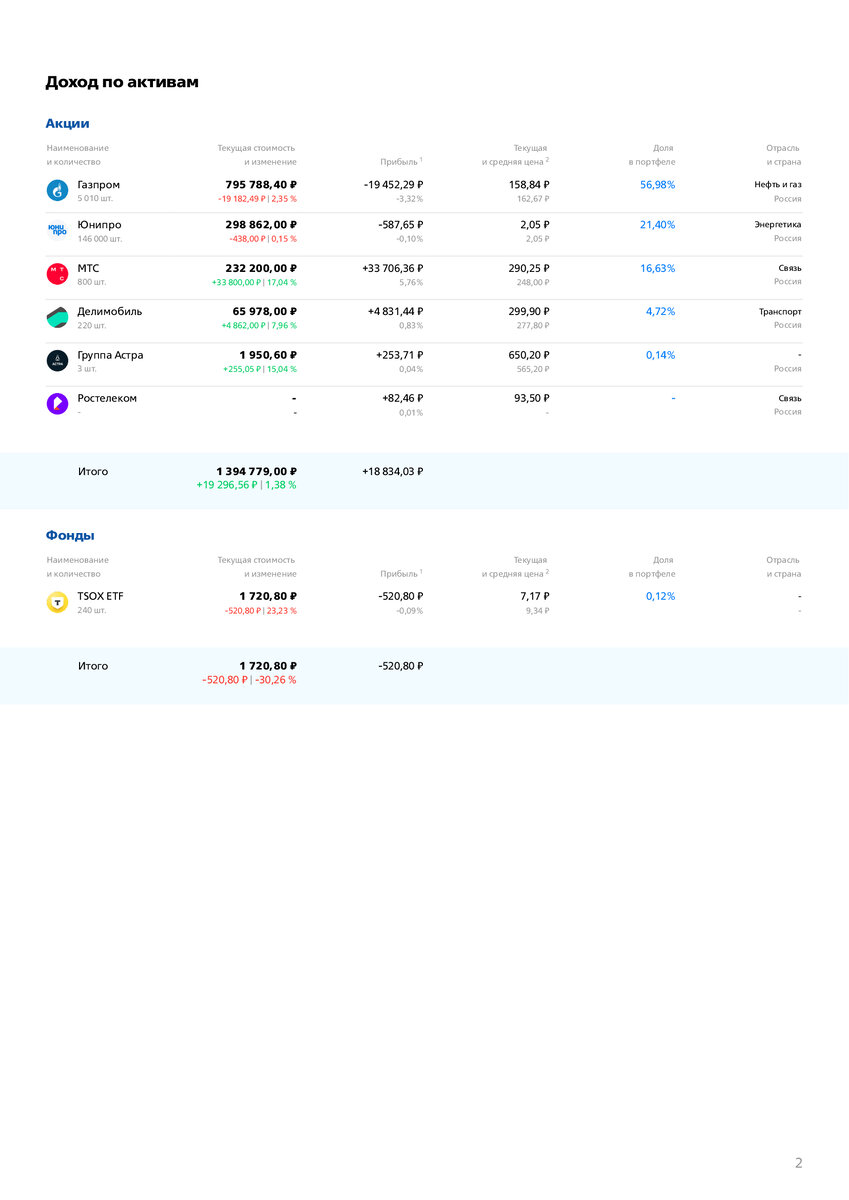Select the Фонды section heading

click(70, 536)
